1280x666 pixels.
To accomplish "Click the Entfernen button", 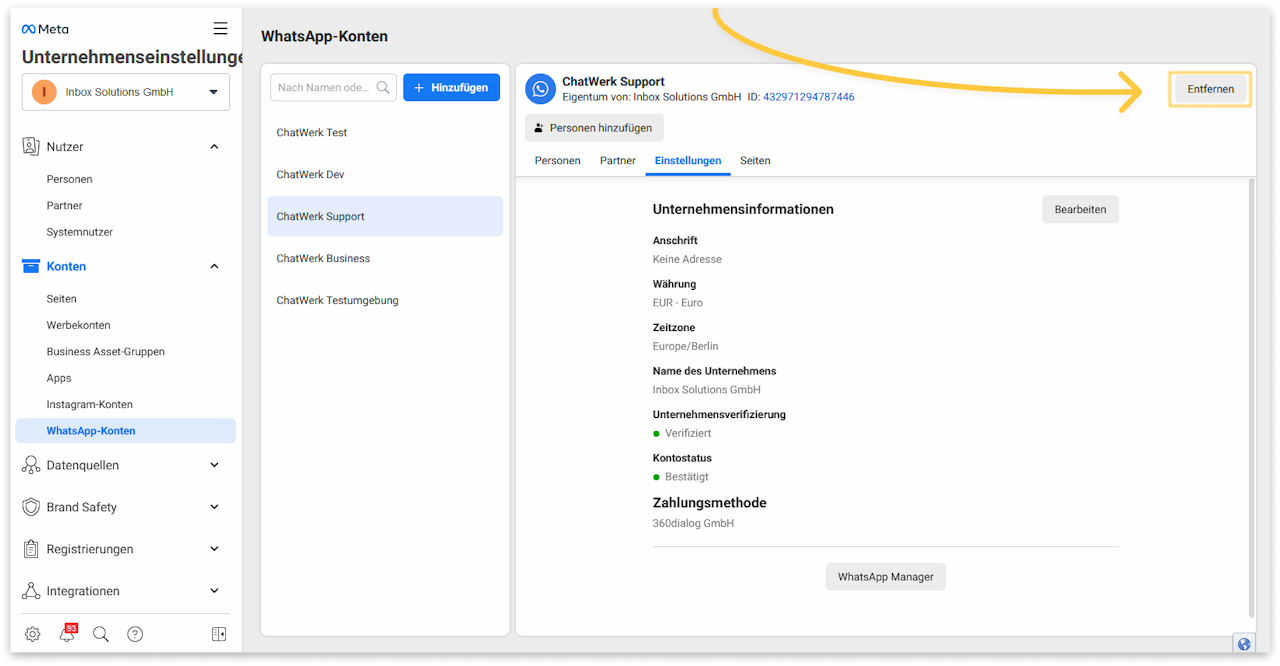I will point(1210,89).
